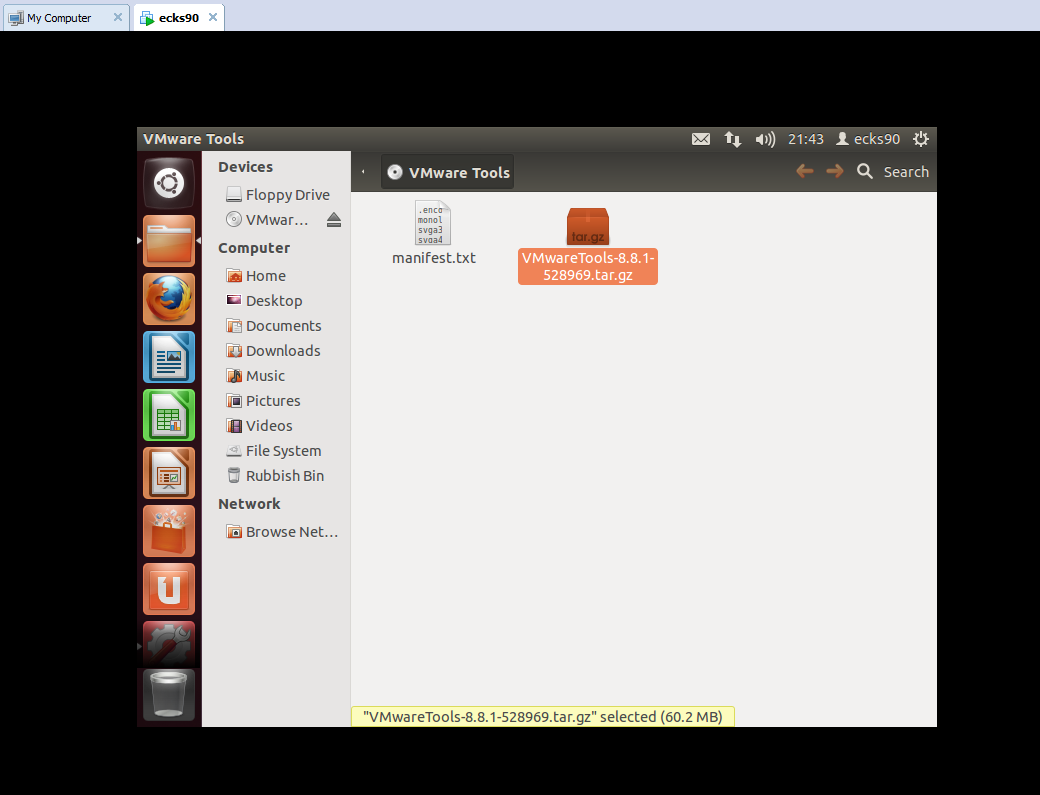Click the Search magnifier icon
This screenshot has height=795, width=1040.
(864, 172)
